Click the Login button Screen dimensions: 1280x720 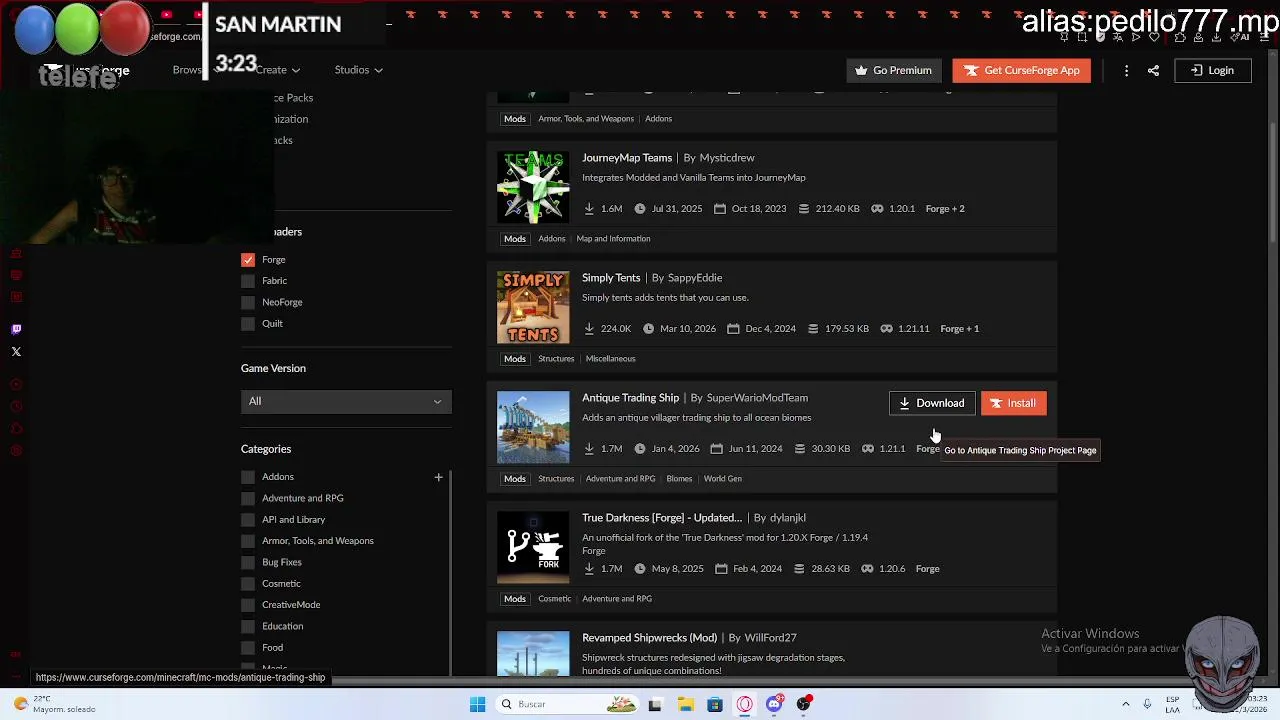[x=1212, y=70]
